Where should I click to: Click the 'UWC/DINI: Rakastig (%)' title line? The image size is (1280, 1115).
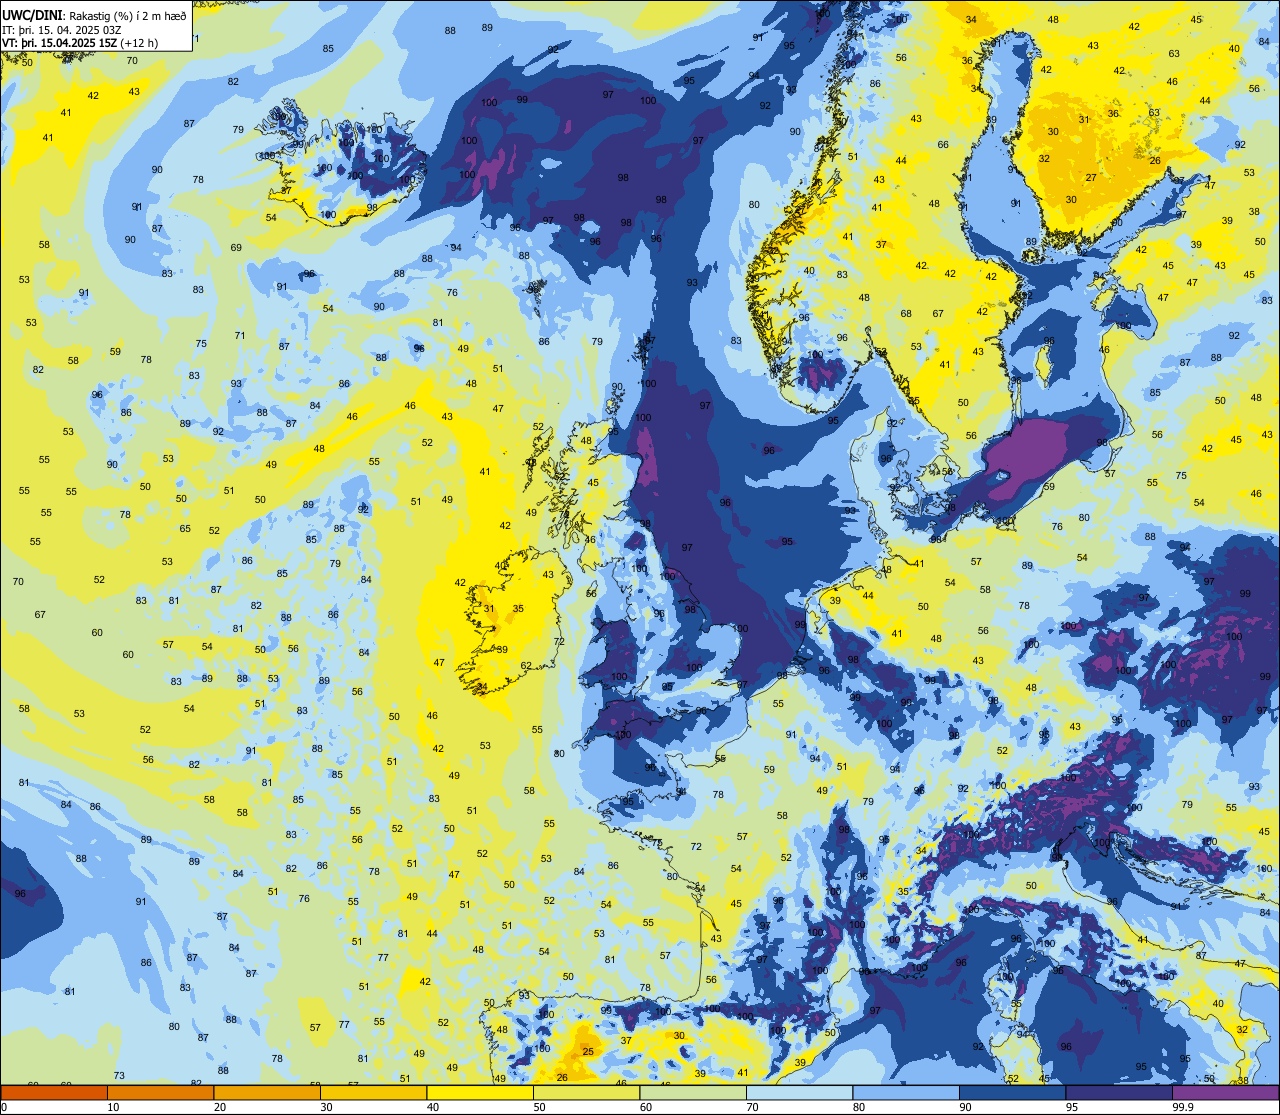(94, 15)
